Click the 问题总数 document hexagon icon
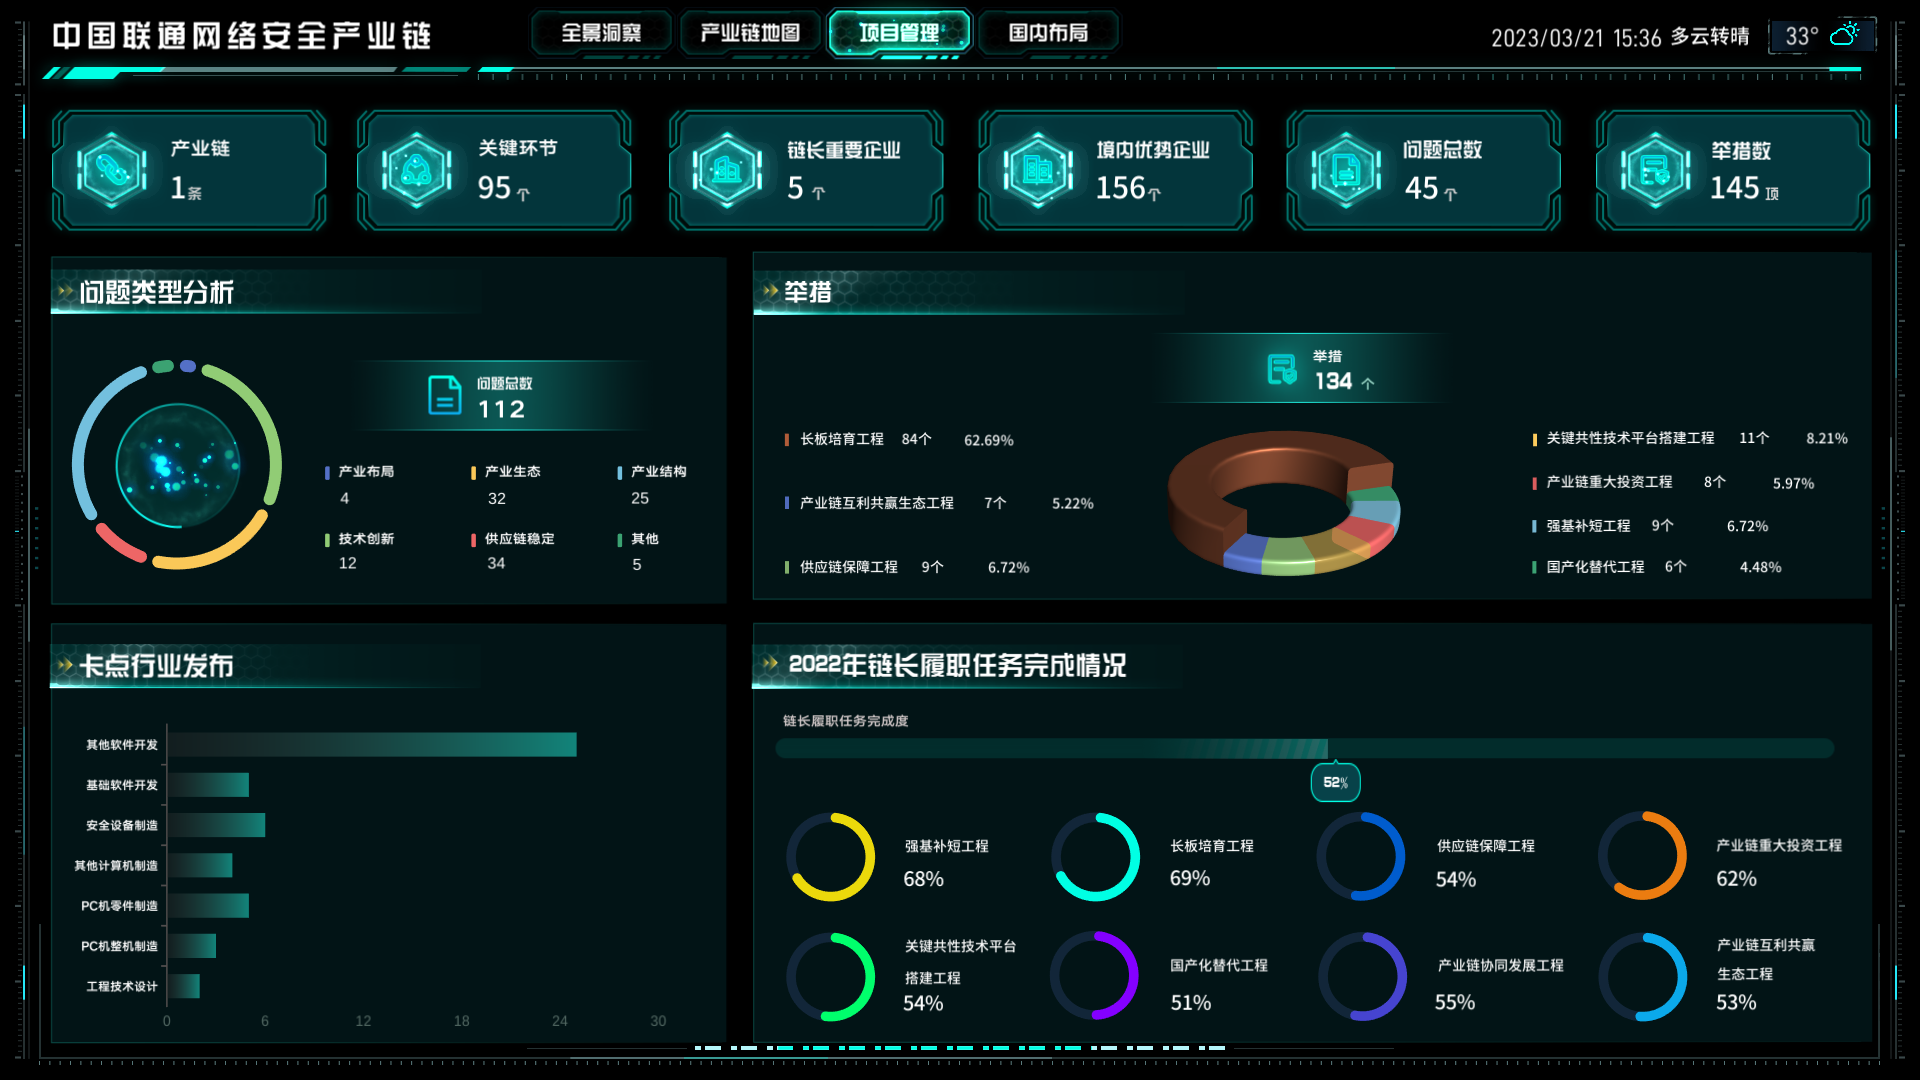This screenshot has width=1920, height=1080. coord(1346,171)
